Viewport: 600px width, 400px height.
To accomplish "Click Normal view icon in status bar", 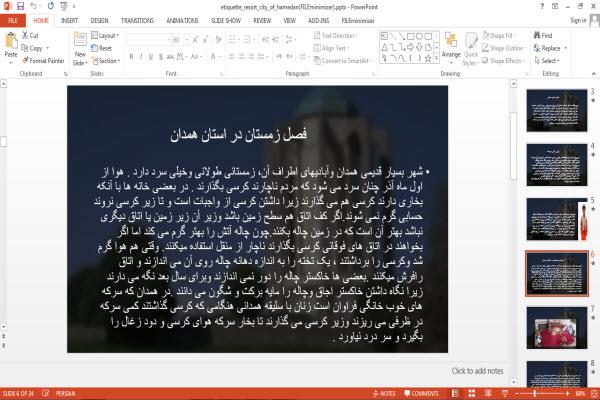I will (455, 393).
